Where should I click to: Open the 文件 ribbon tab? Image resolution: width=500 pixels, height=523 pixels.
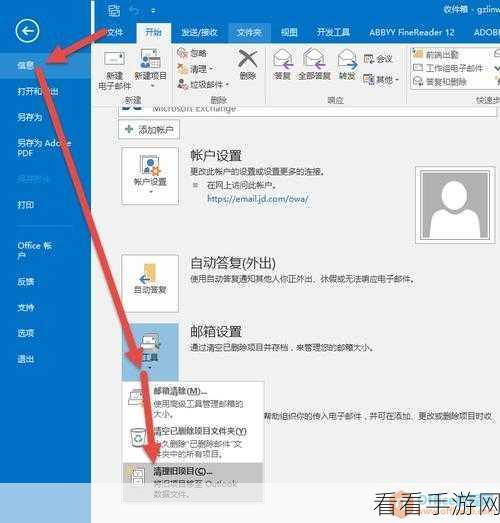pyautogui.click(x=115, y=32)
